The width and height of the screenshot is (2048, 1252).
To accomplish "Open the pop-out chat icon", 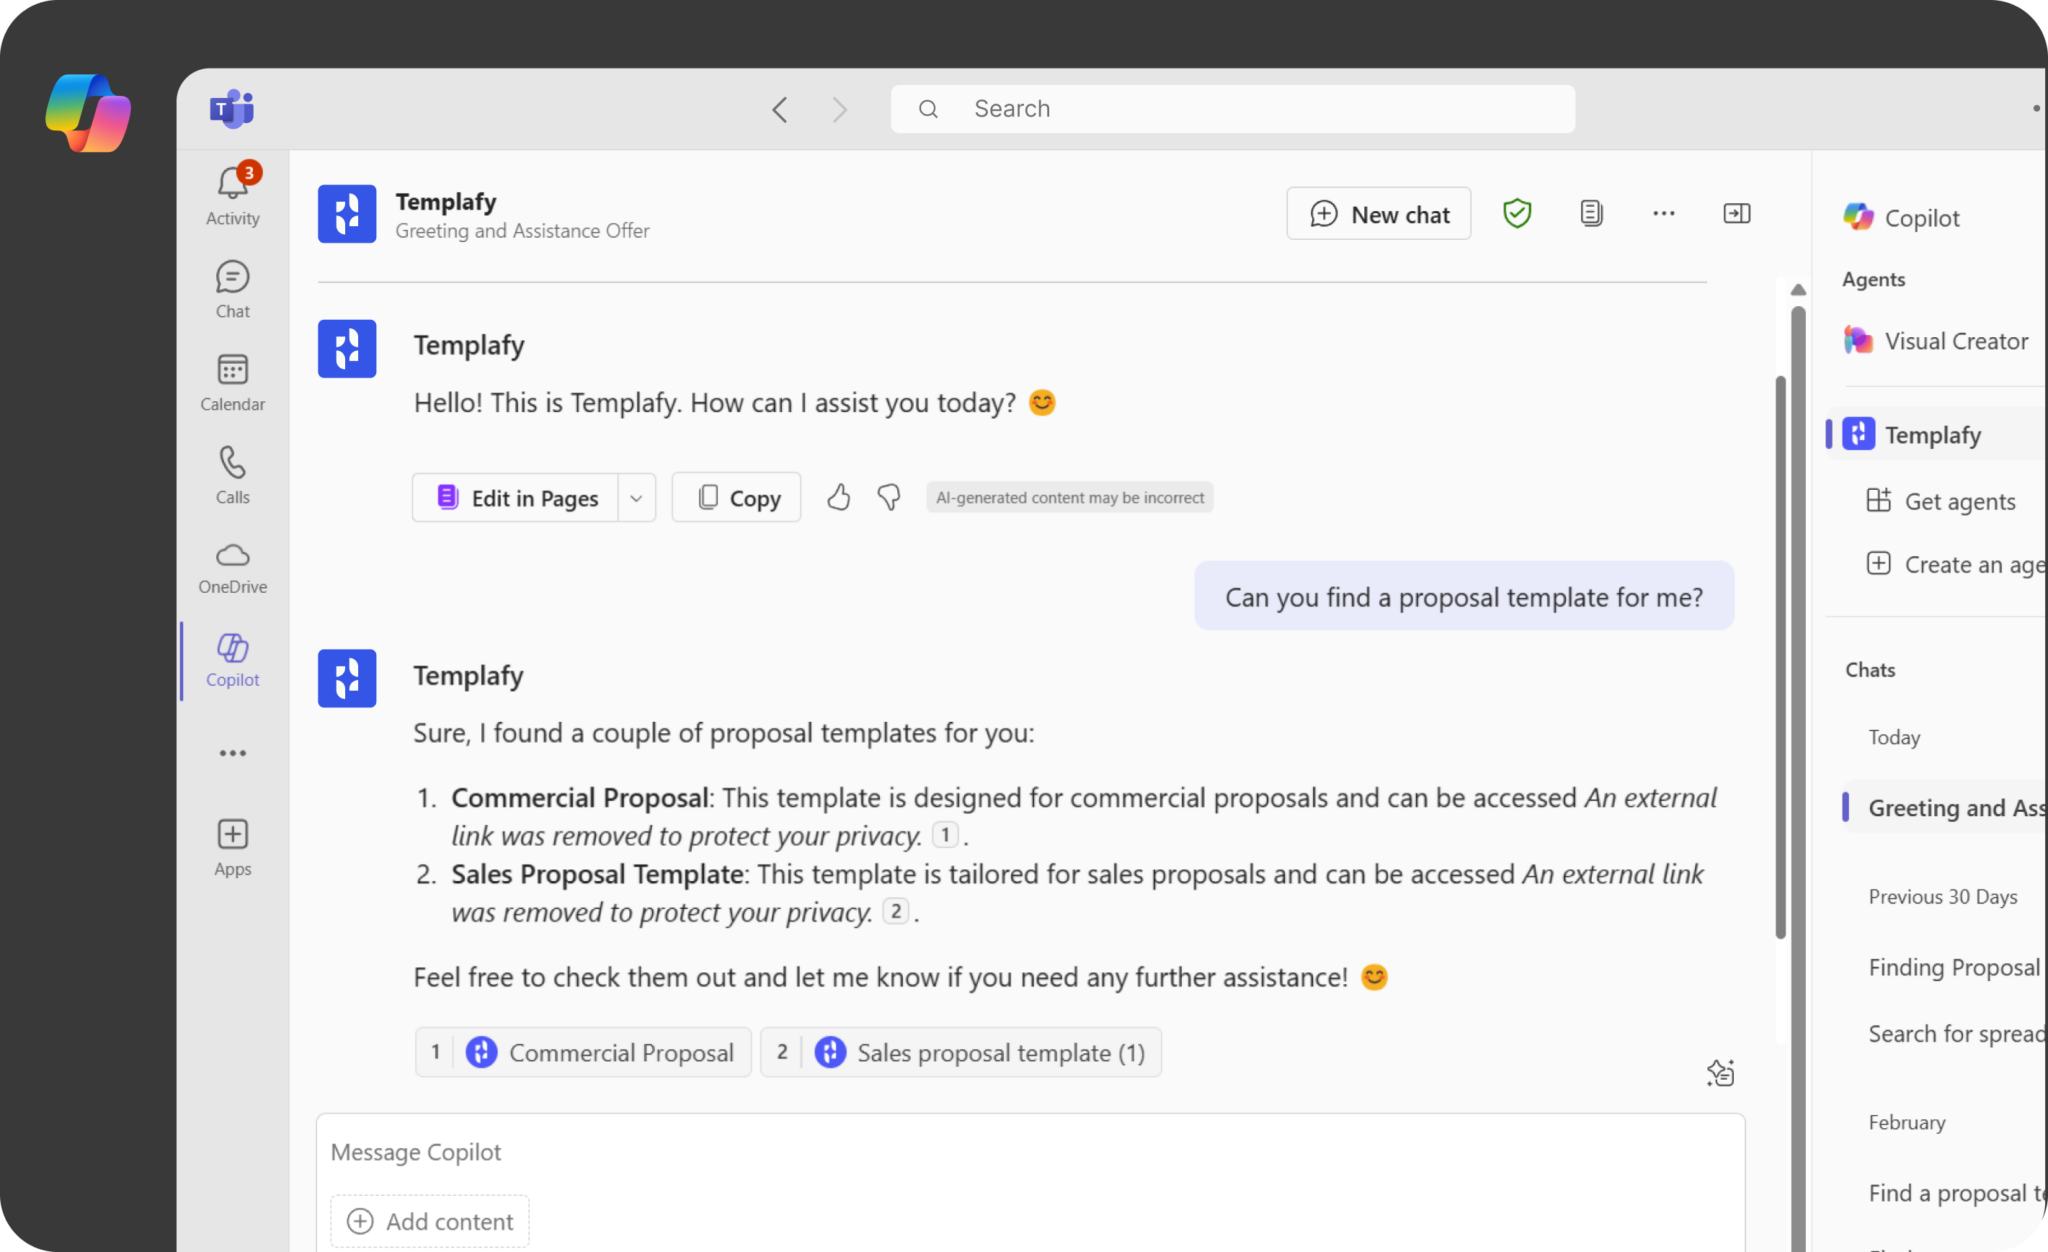I will pos(1737,213).
